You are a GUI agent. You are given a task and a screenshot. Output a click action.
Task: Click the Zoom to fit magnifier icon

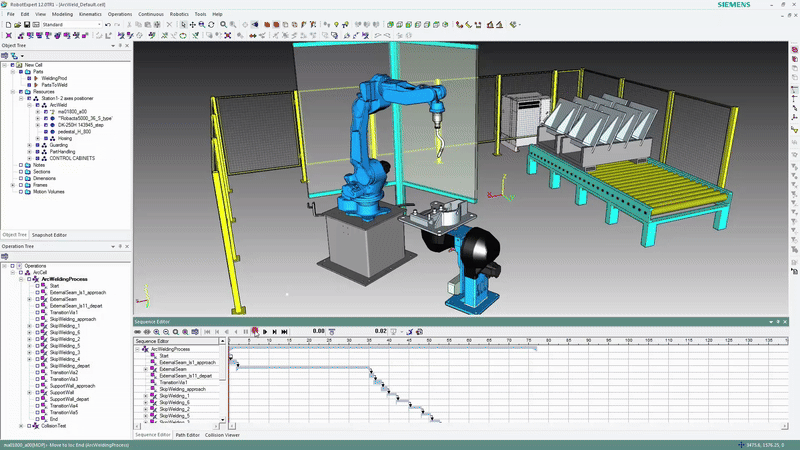pyautogui.click(x=223, y=24)
